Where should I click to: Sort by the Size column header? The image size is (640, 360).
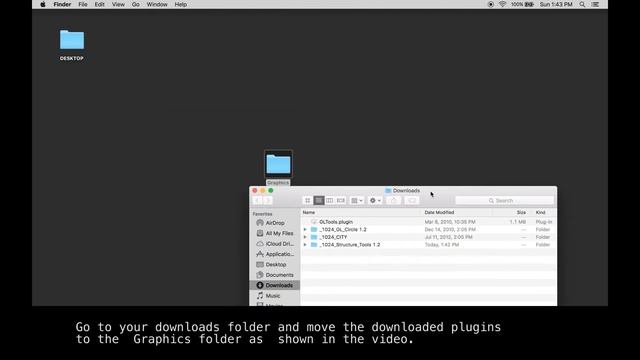(521, 212)
